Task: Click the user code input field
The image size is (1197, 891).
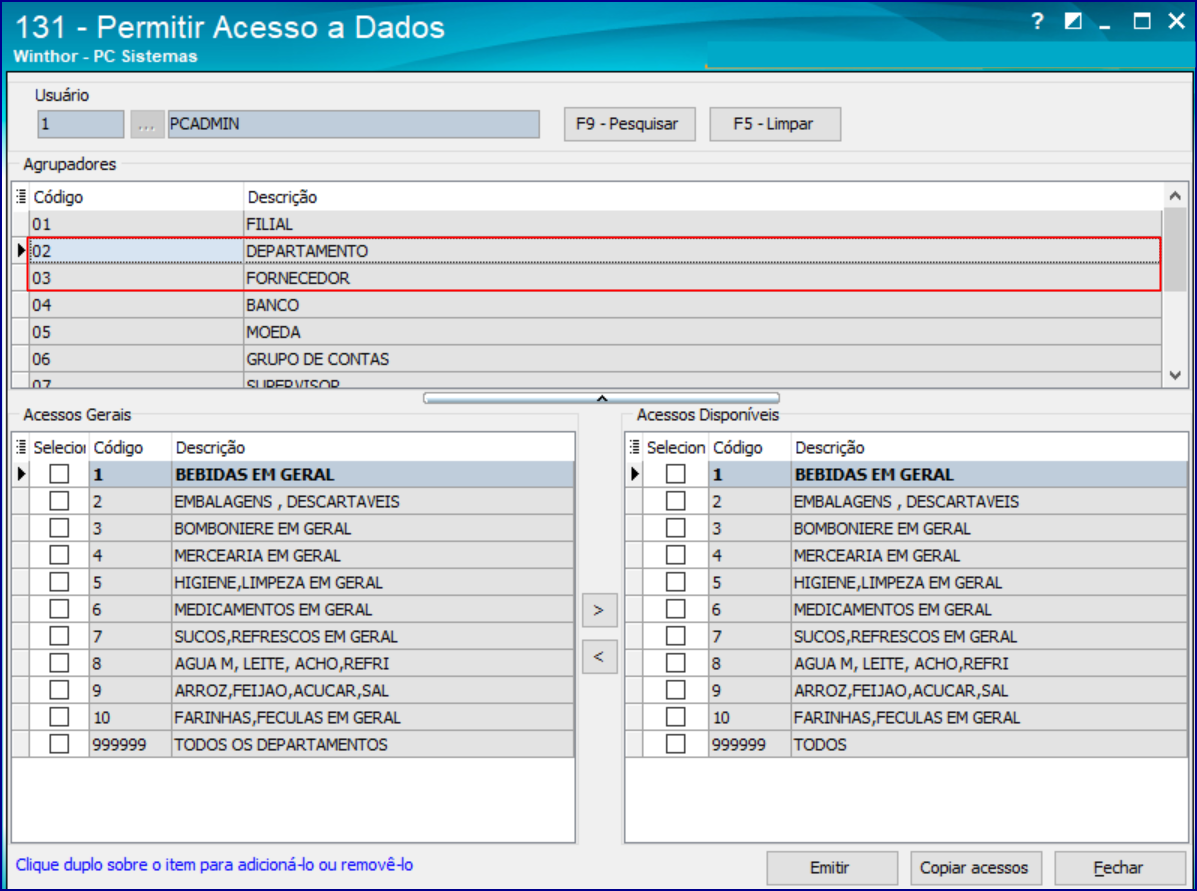Action: click(80, 124)
